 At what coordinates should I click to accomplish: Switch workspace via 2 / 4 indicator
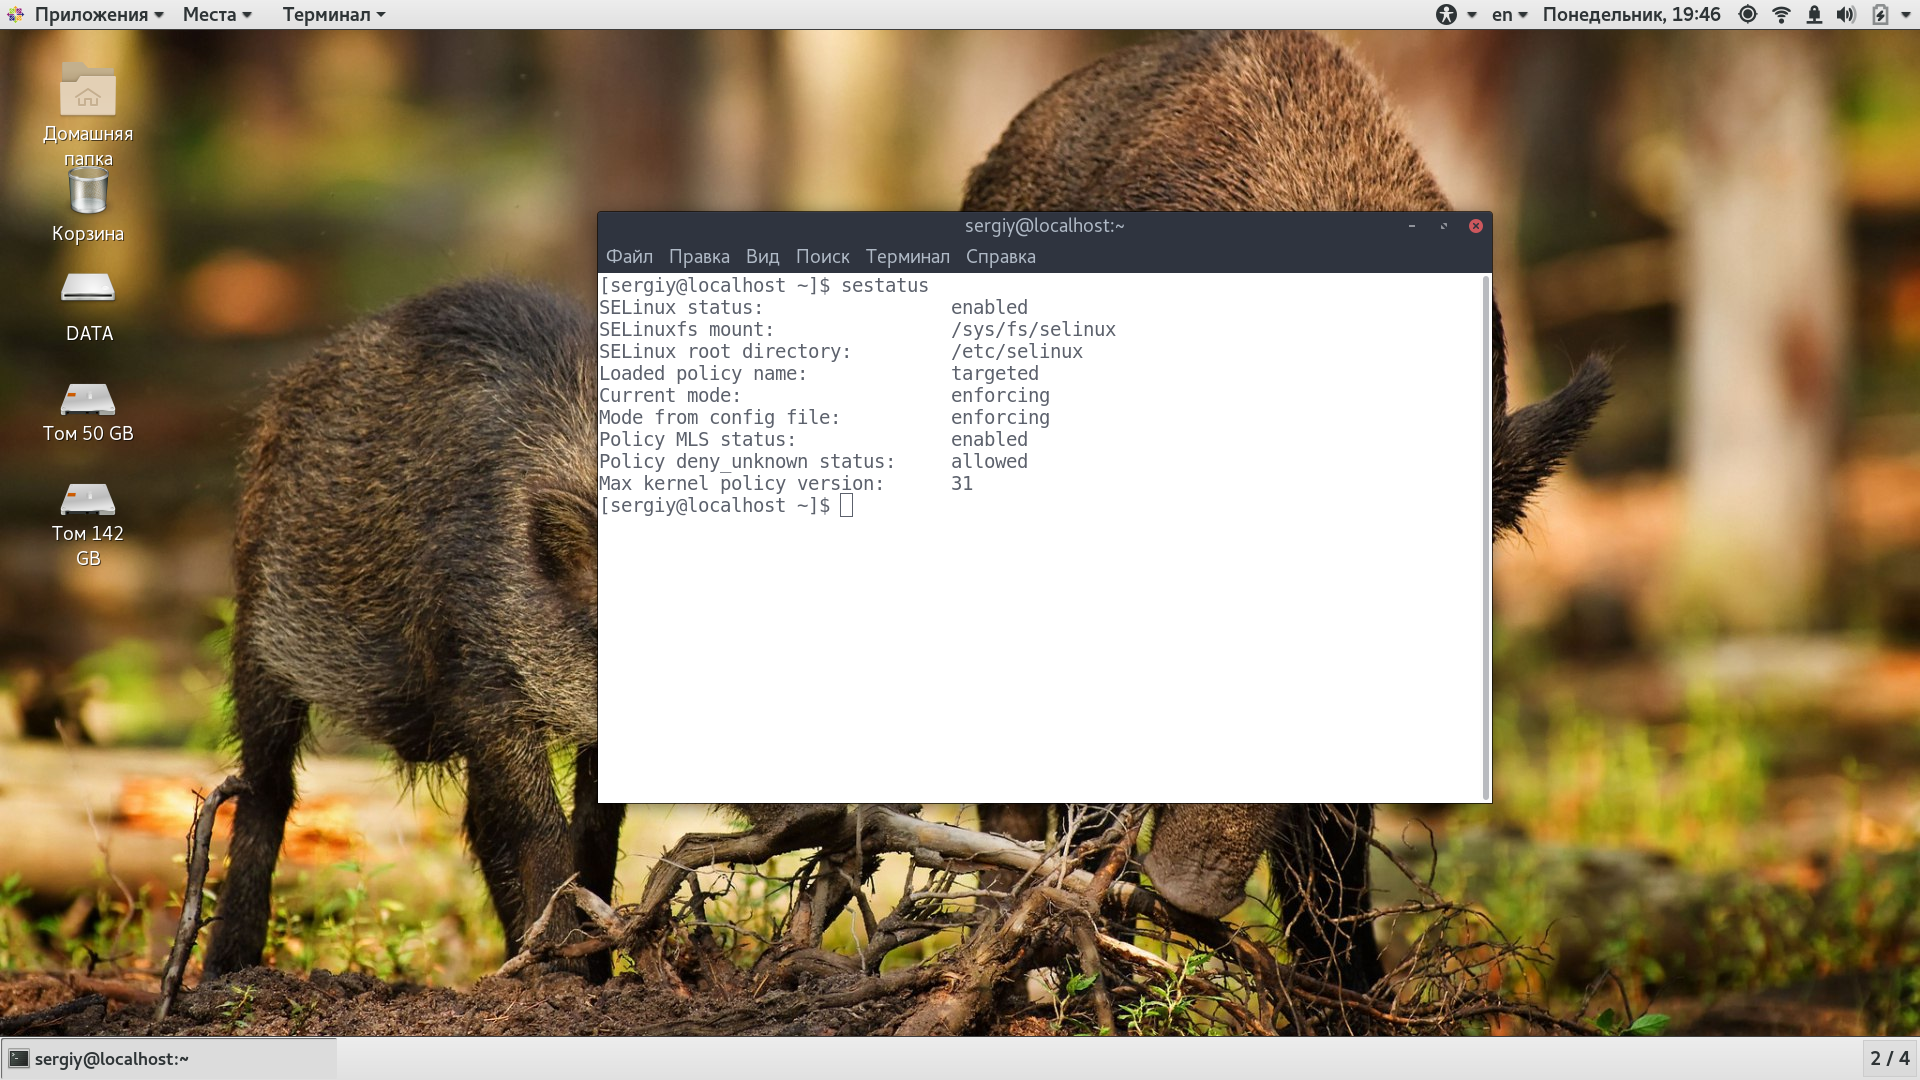(x=1889, y=1058)
